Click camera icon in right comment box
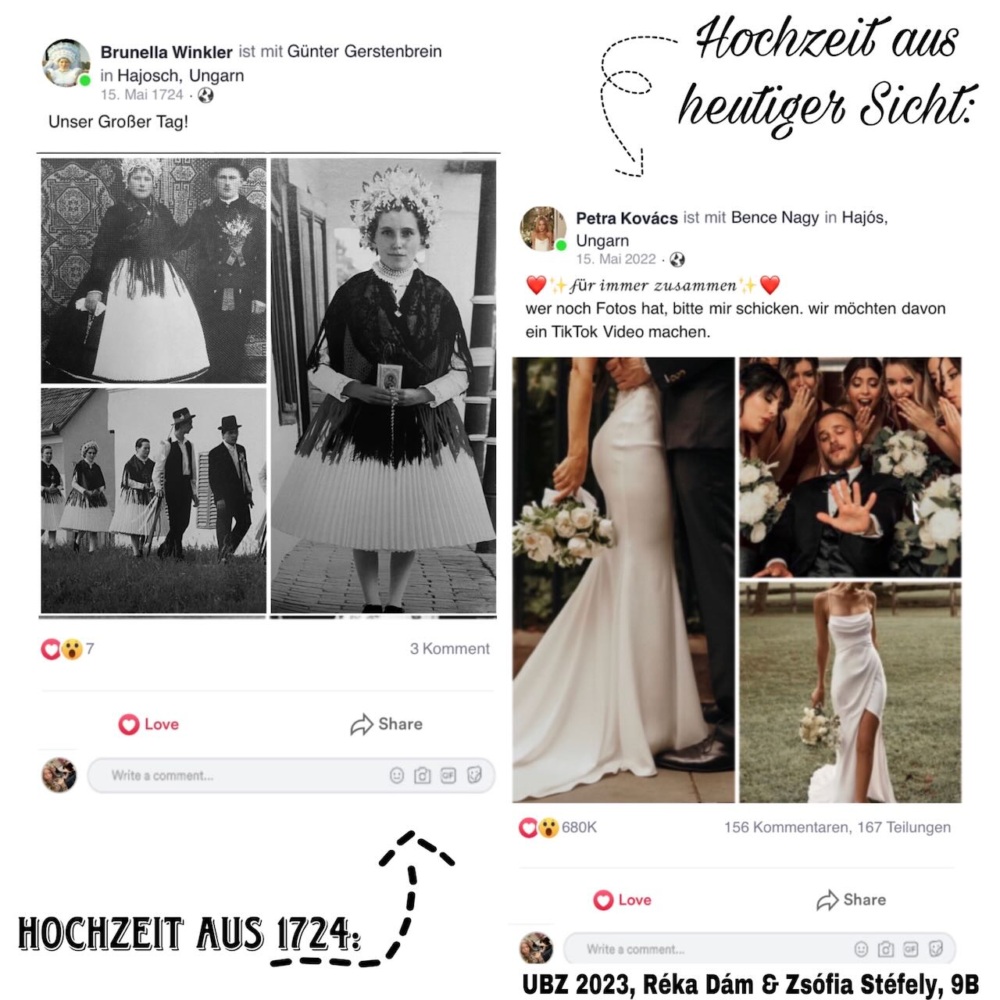This screenshot has height=1000, width=1000. pos(886,950)
